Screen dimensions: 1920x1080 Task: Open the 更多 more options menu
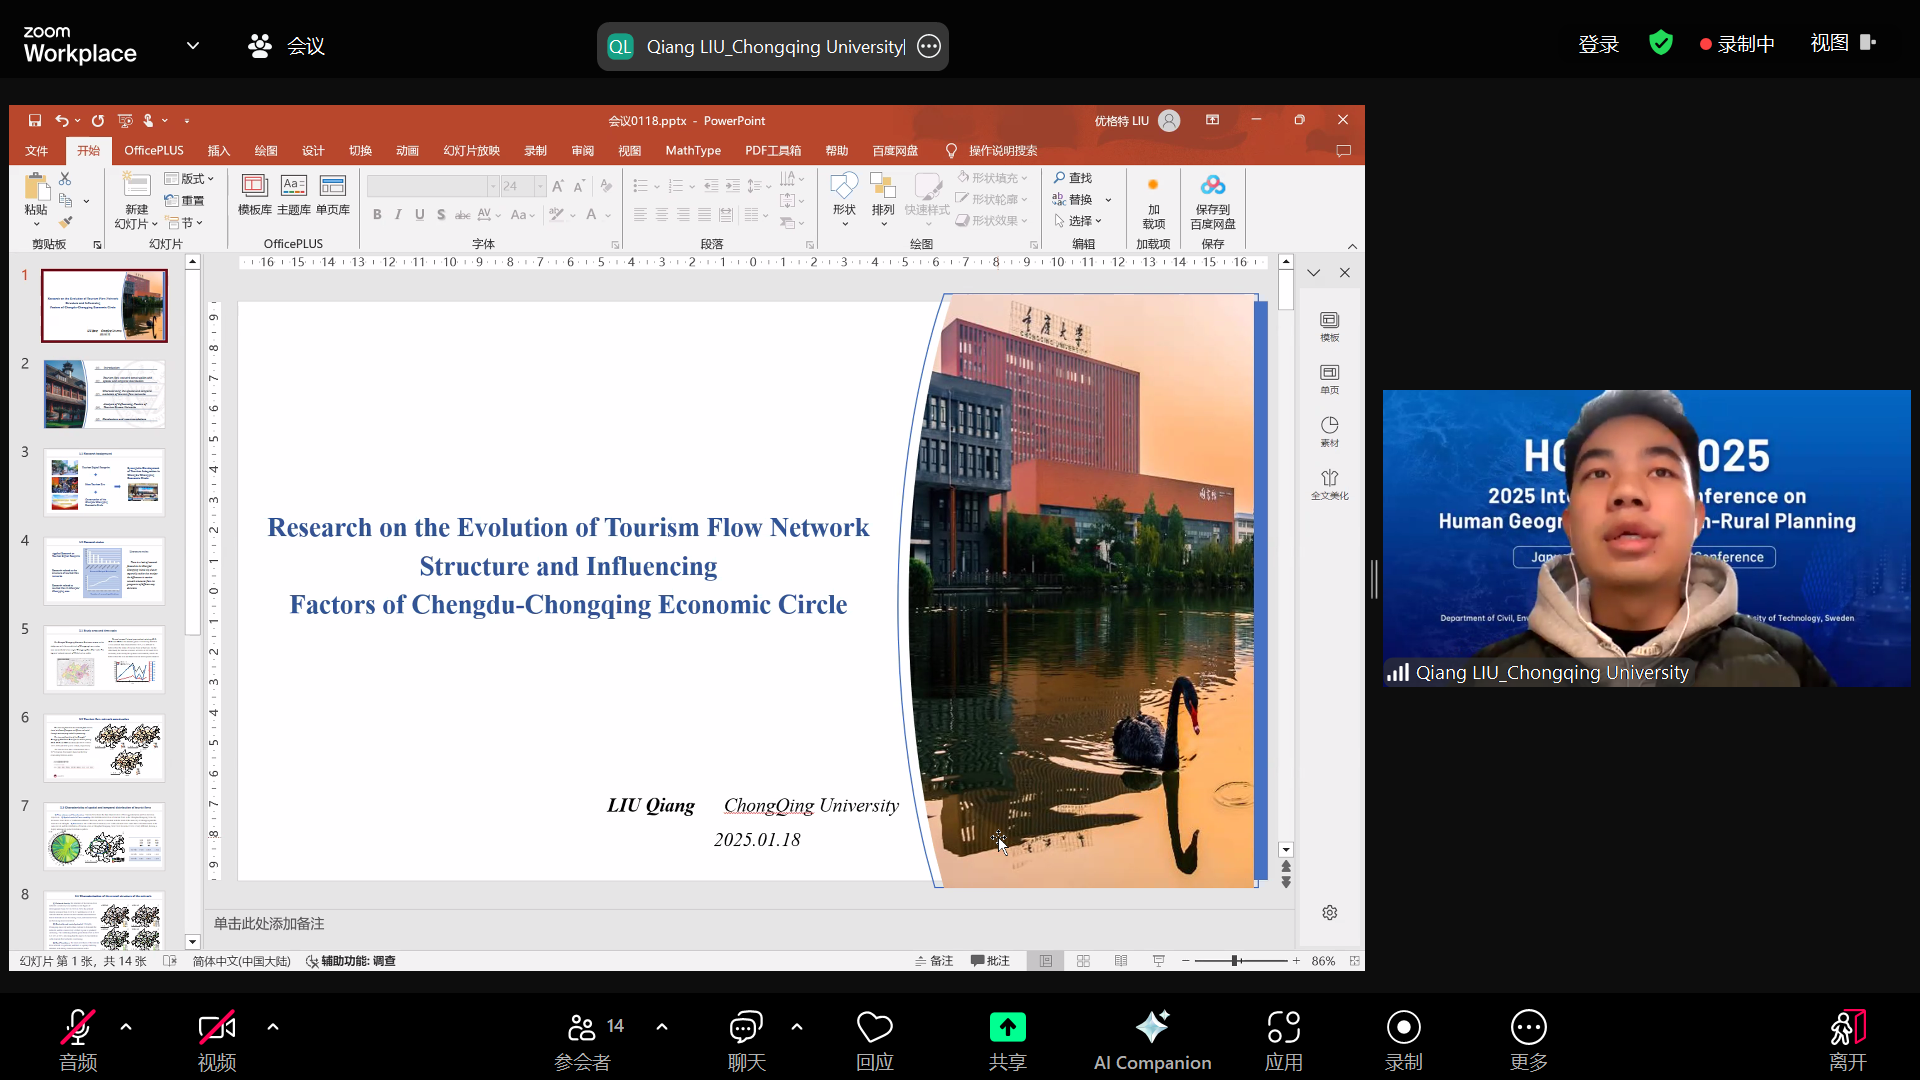[1529, 1041]
